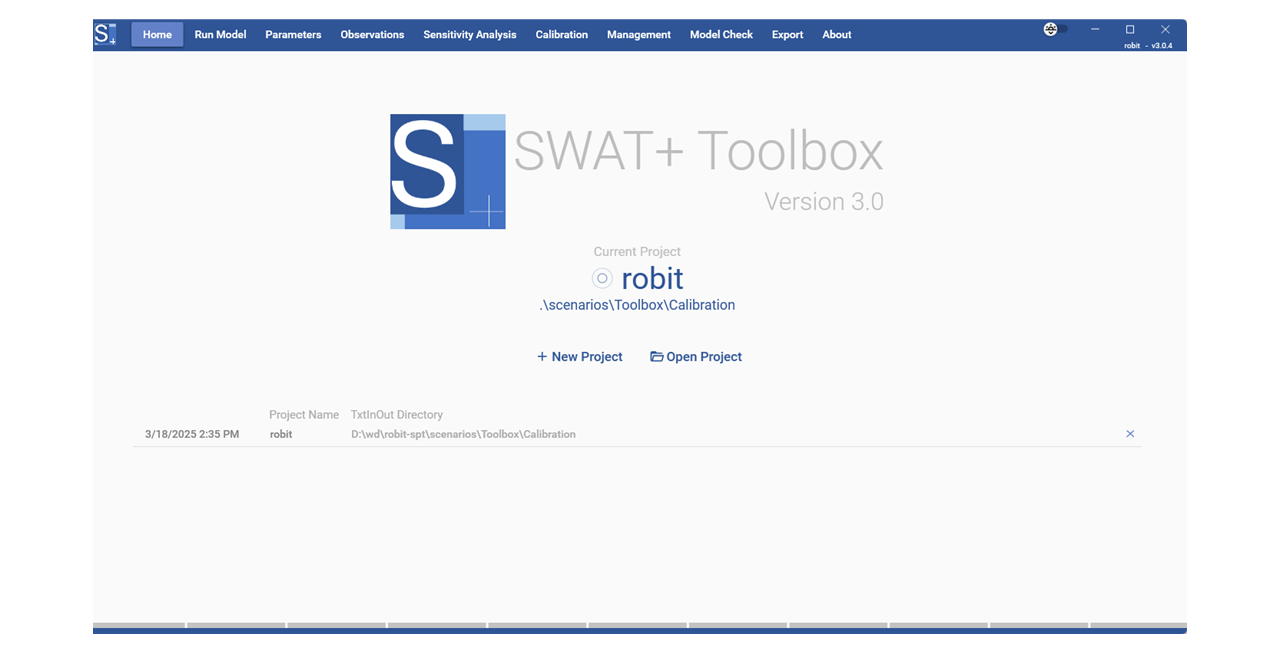Switch to the Observations tab
This screenshot has width=1280, height=653.
point(372,35)
